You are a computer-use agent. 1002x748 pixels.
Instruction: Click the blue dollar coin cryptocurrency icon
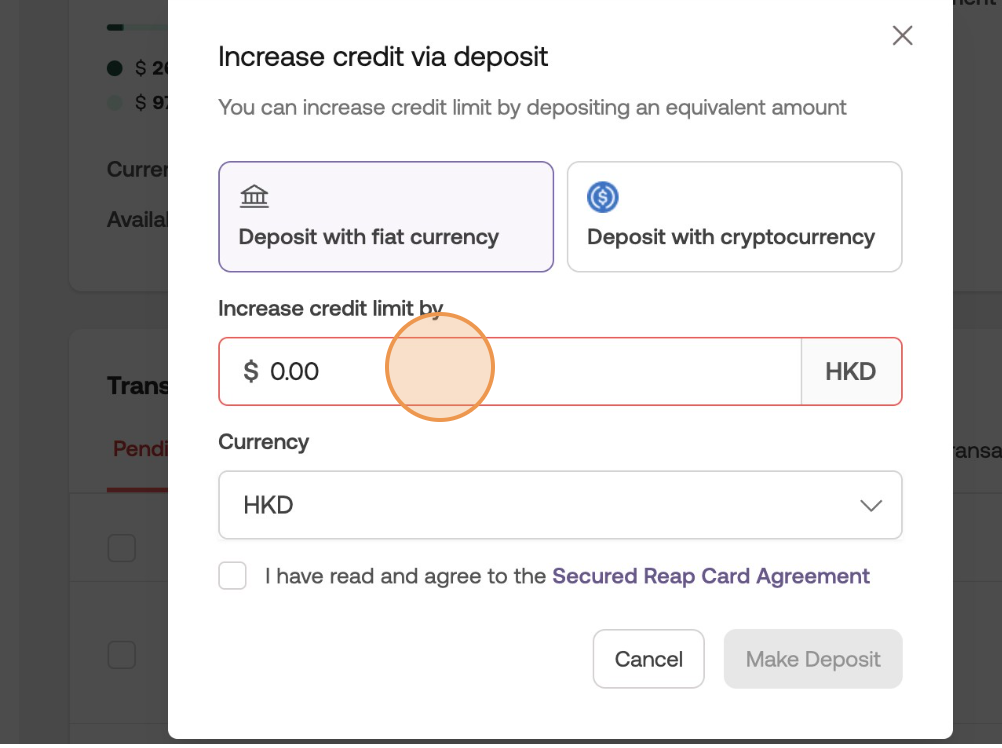602,197
